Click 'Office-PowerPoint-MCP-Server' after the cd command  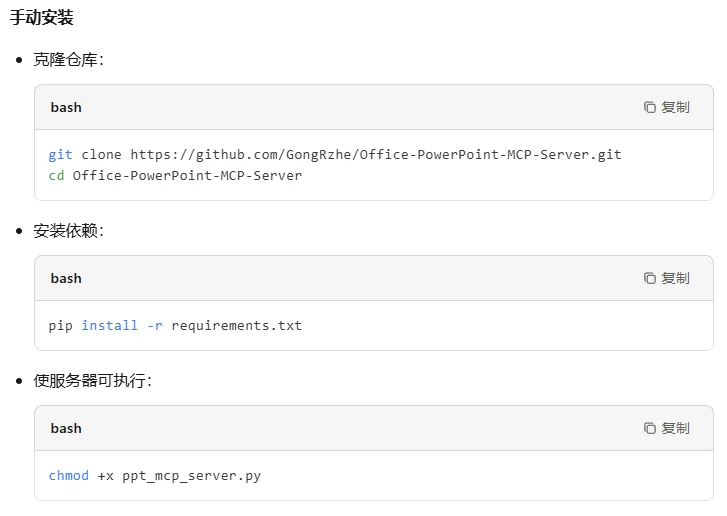tap(187, 176)
